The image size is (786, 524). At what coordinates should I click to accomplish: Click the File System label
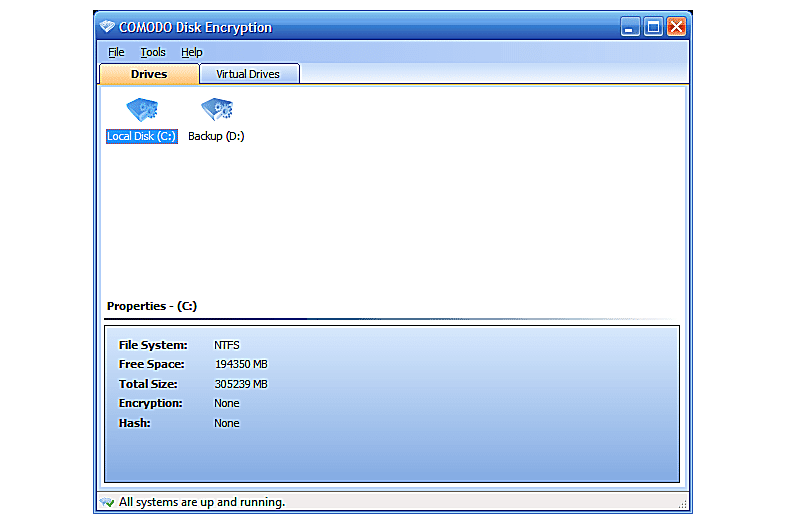point(153,345)
